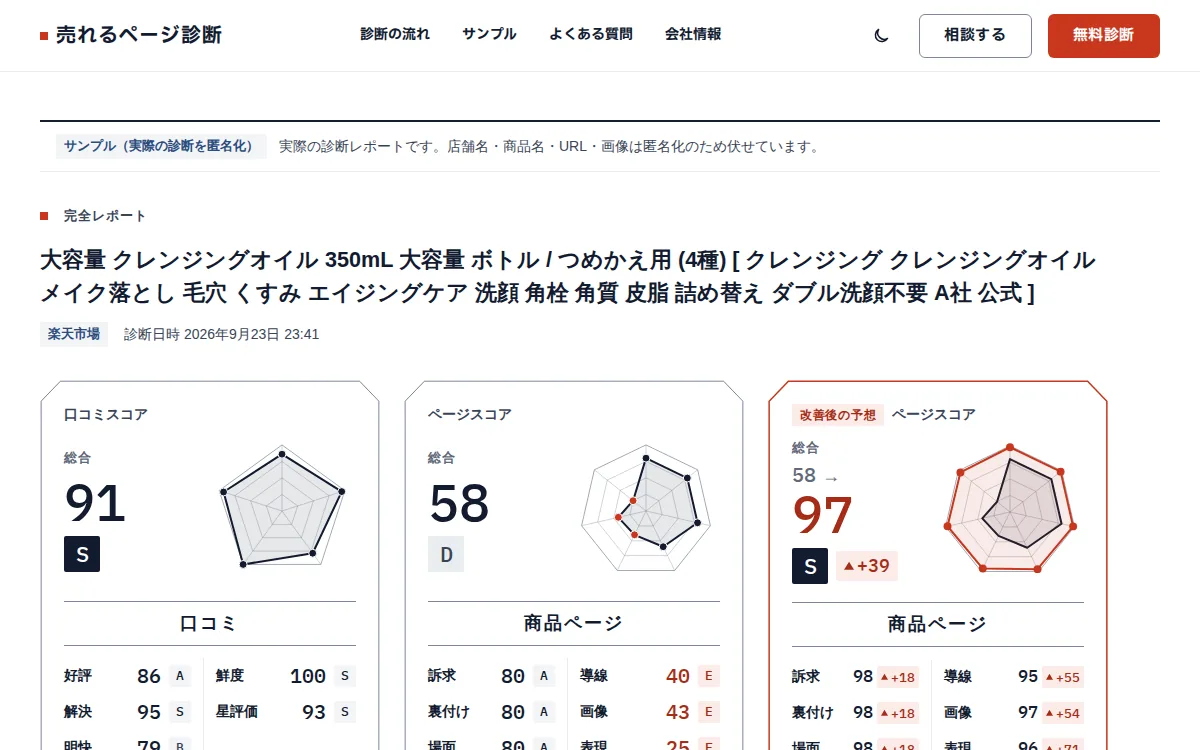Click the product title heading text
The image size is (1200, 750).
(x=568, y=277)
